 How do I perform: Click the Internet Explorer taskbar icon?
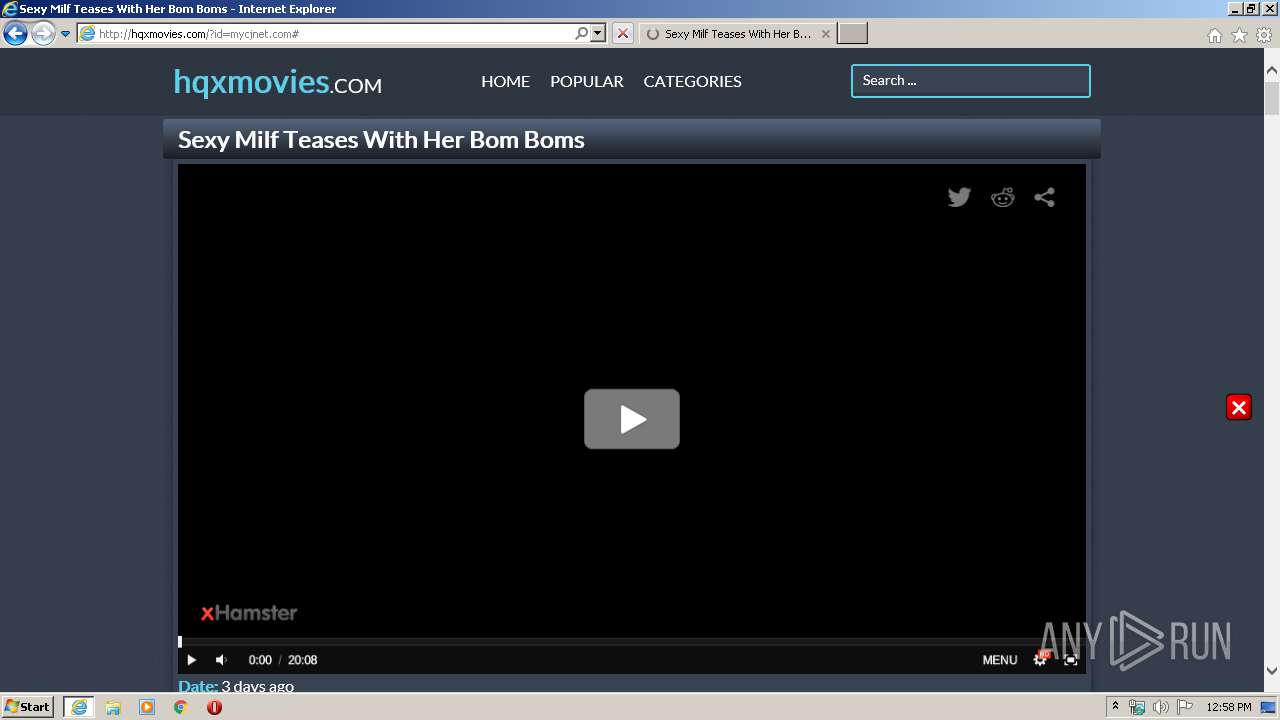[x=79, y=707]
